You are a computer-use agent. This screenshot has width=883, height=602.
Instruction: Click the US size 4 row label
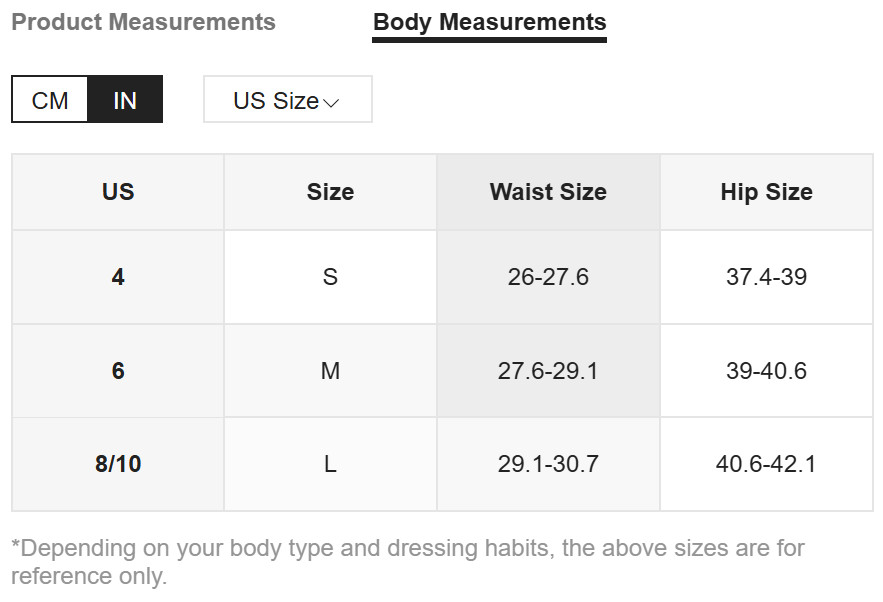tap(118, 277)
